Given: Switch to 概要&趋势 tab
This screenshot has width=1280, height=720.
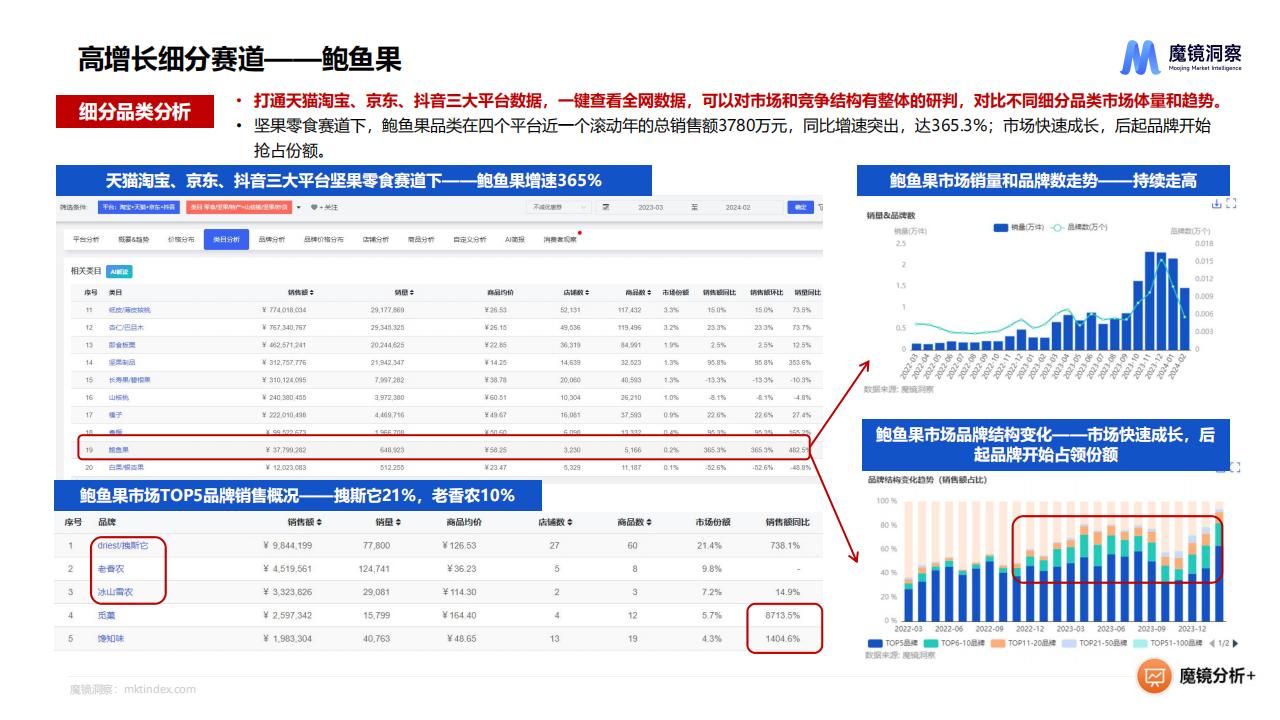Looking at the screenshot, I should 133,240.
